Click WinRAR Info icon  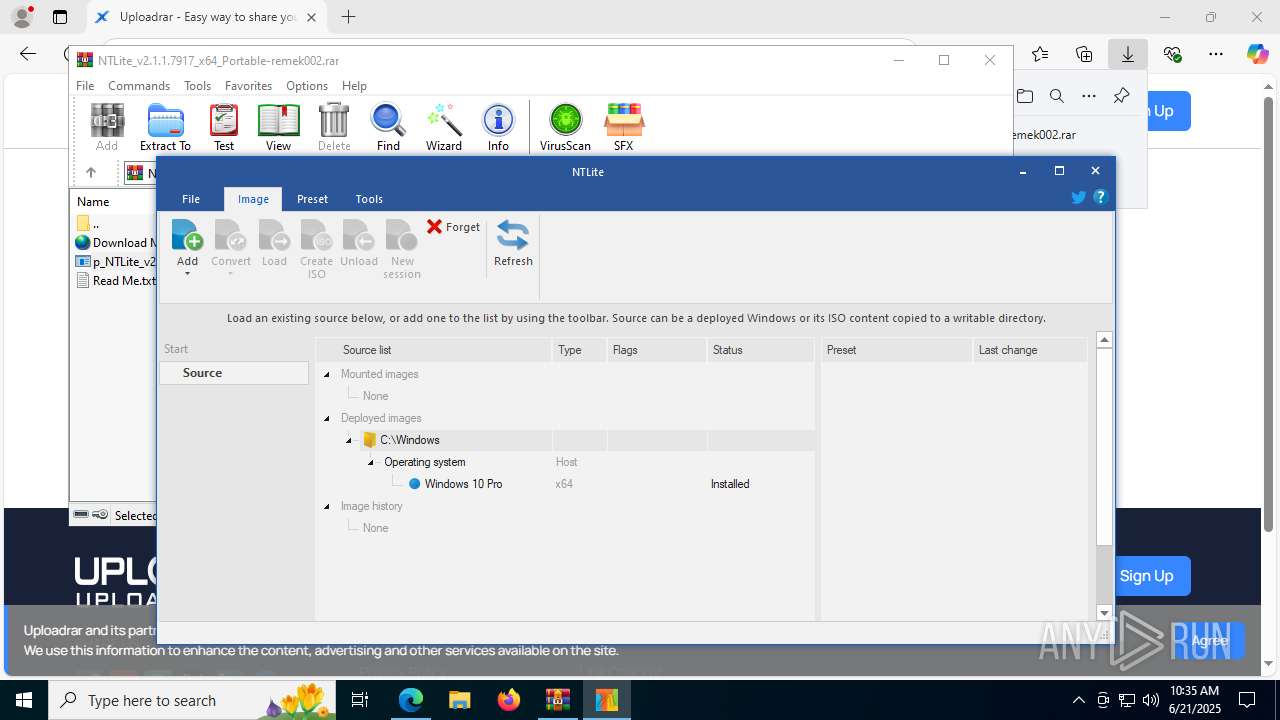click(x=498, y=127)
